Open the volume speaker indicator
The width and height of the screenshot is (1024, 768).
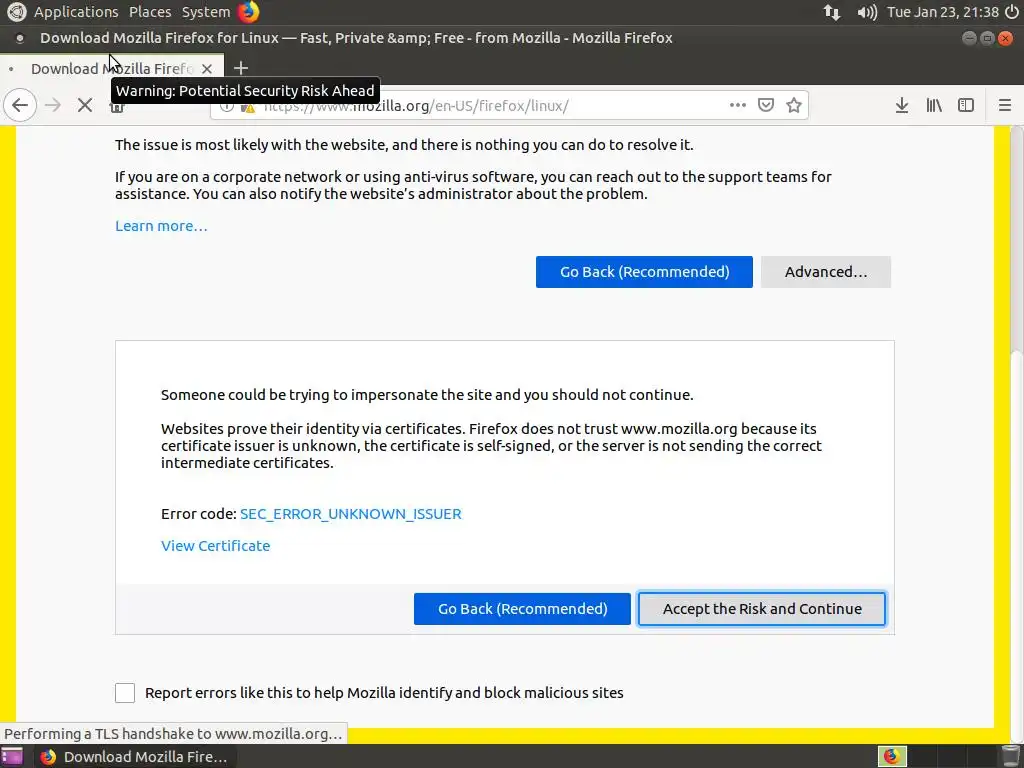(867, 12)
